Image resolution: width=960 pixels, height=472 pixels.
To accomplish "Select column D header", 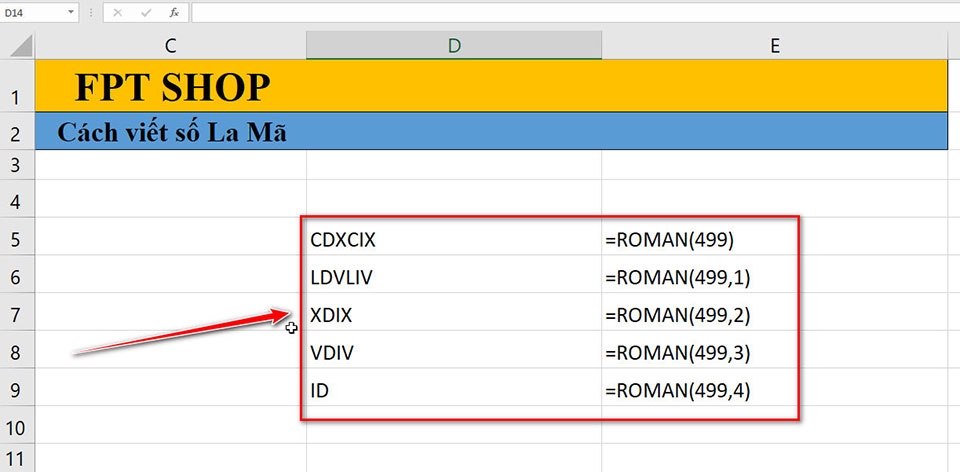I will coord(454,45).
